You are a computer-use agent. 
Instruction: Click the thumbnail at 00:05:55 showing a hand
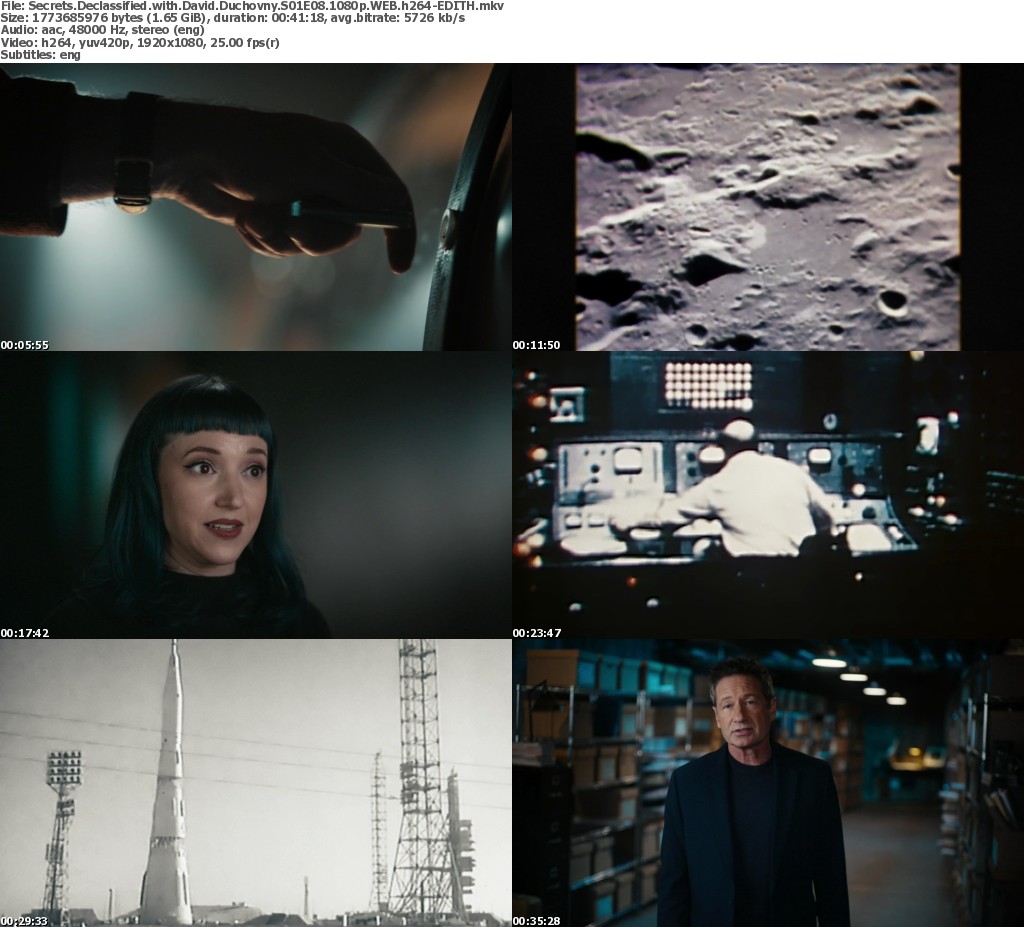point(256,207)
